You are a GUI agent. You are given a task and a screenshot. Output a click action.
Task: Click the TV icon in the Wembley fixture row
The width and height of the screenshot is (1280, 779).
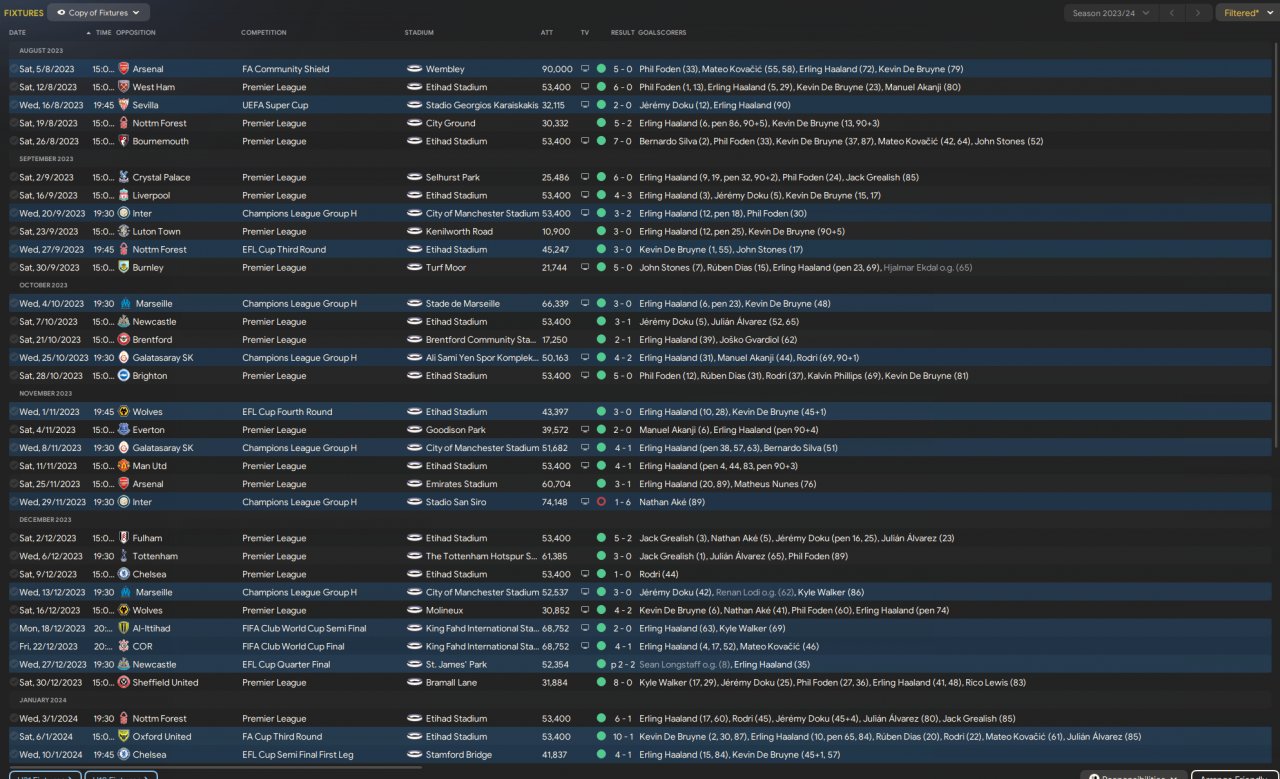pyautogui.click(x=585, y=69)
